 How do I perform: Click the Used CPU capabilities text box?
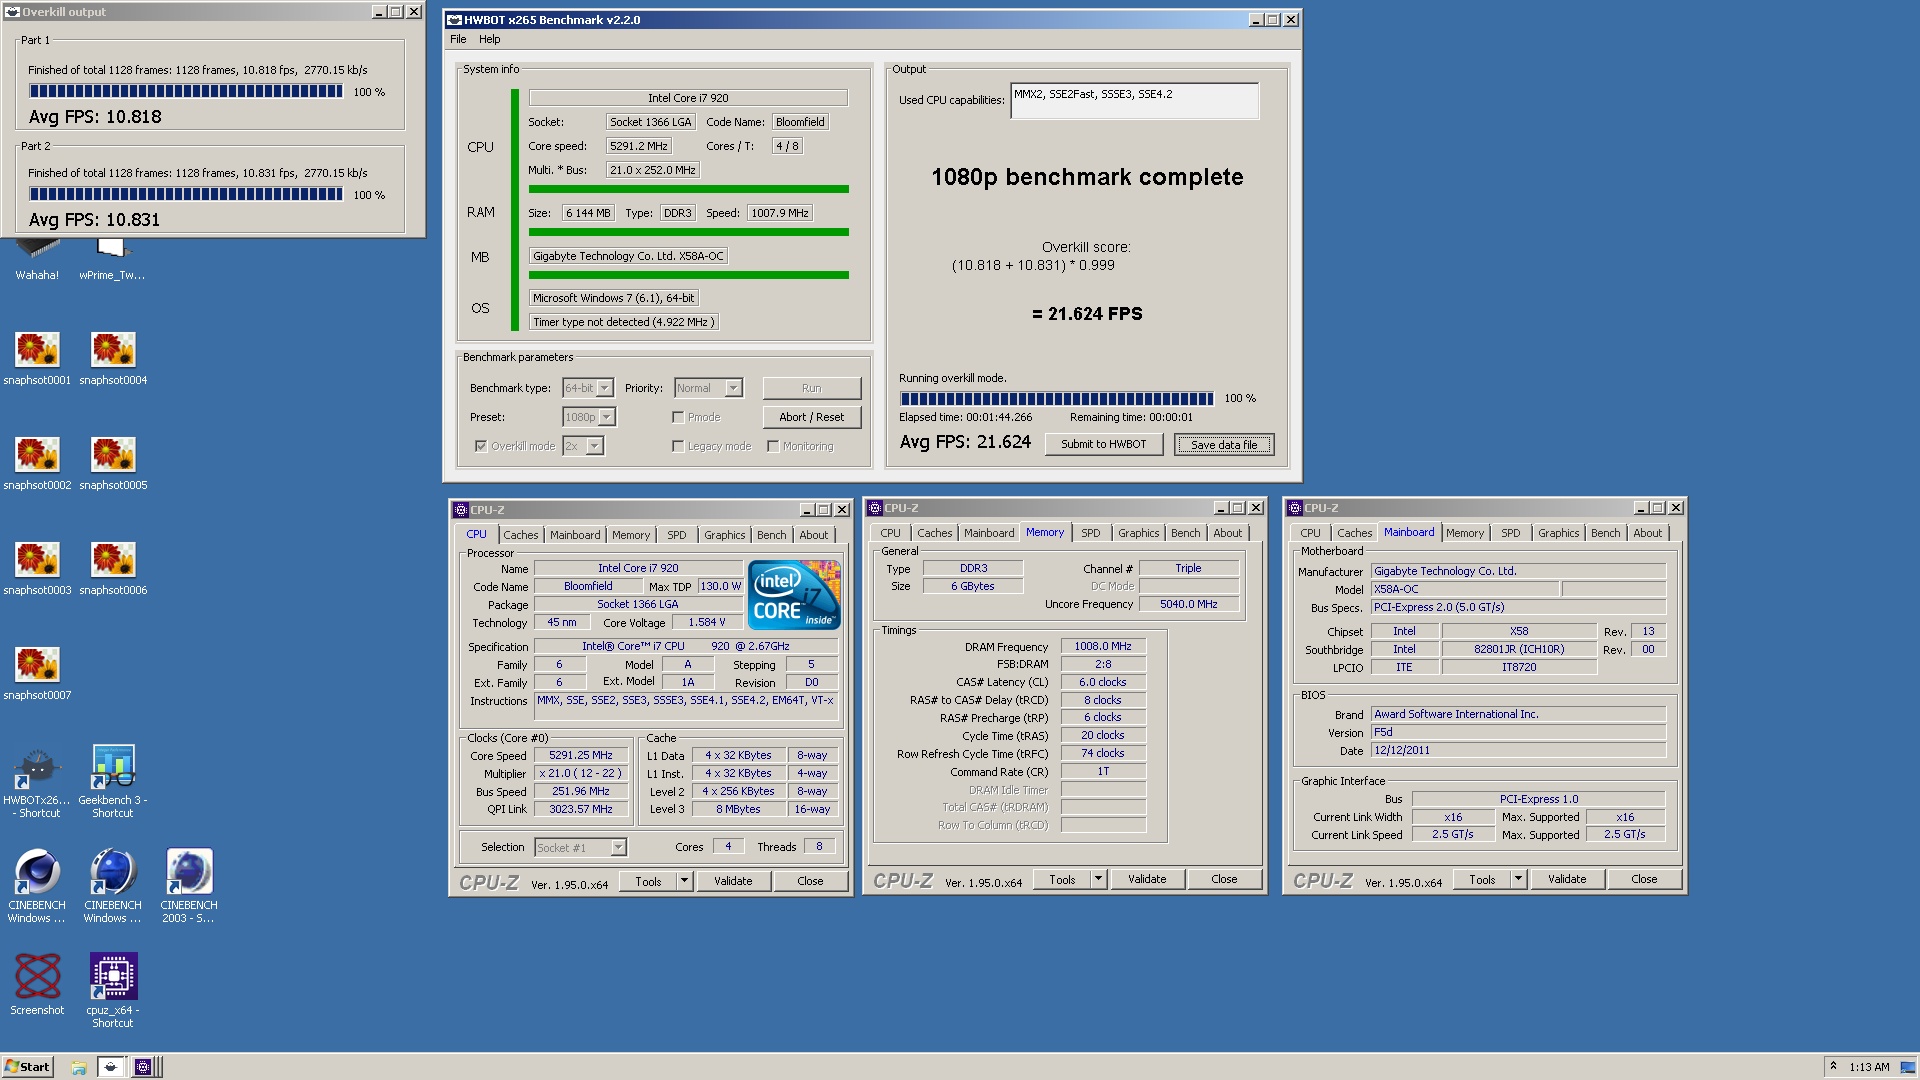point(1134,100)
